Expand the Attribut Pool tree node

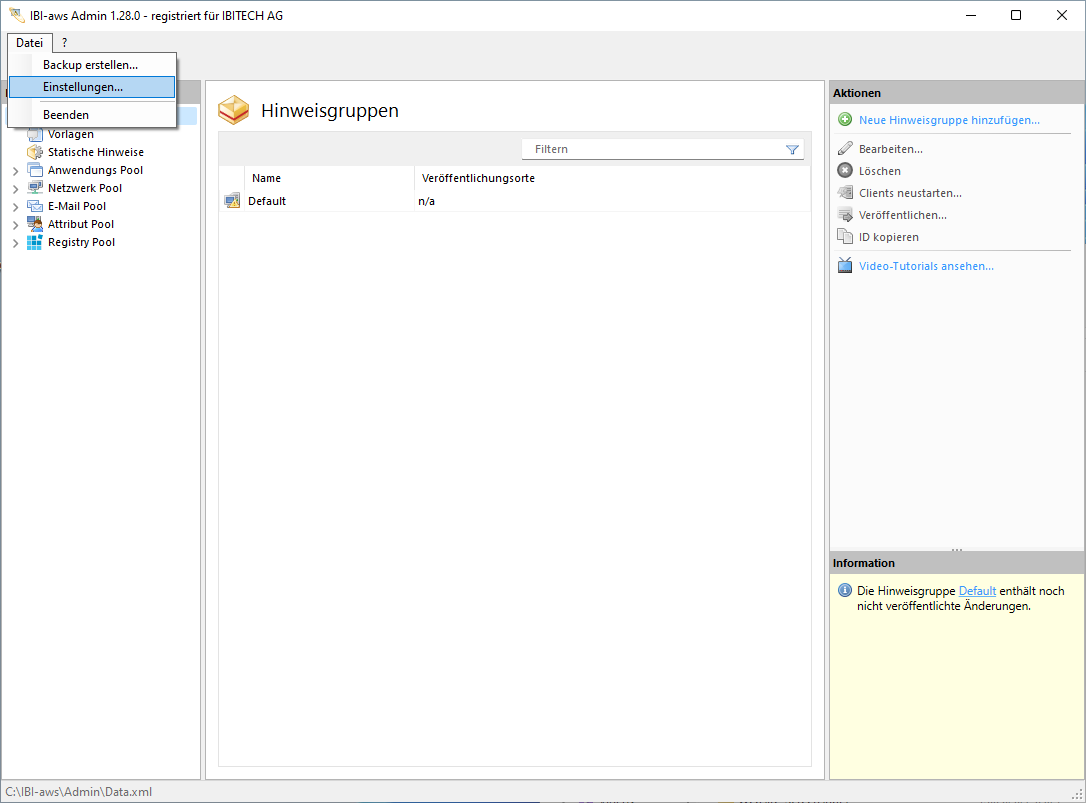[16, 225]
